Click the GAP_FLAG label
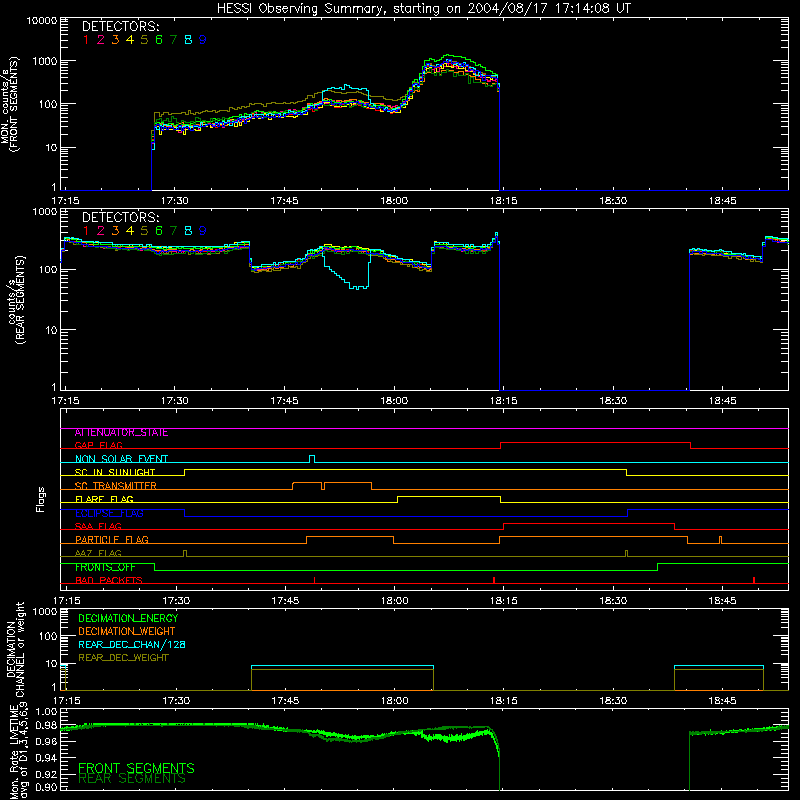The image size is (800, 800). click(x=98, y=445)
